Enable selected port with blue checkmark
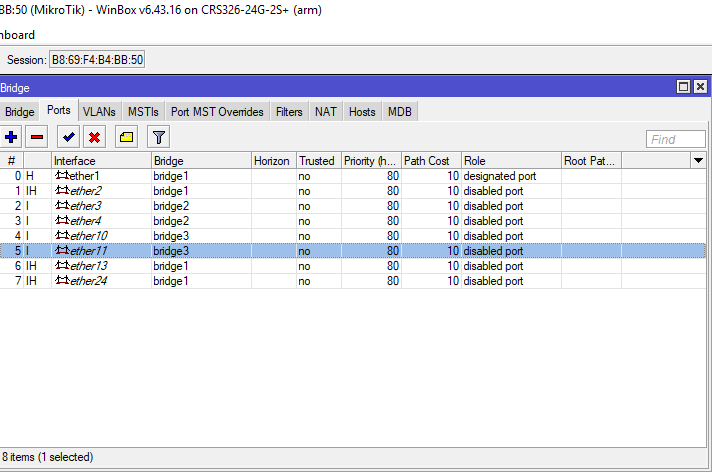The image size is (712, 472). pos(69,137)
